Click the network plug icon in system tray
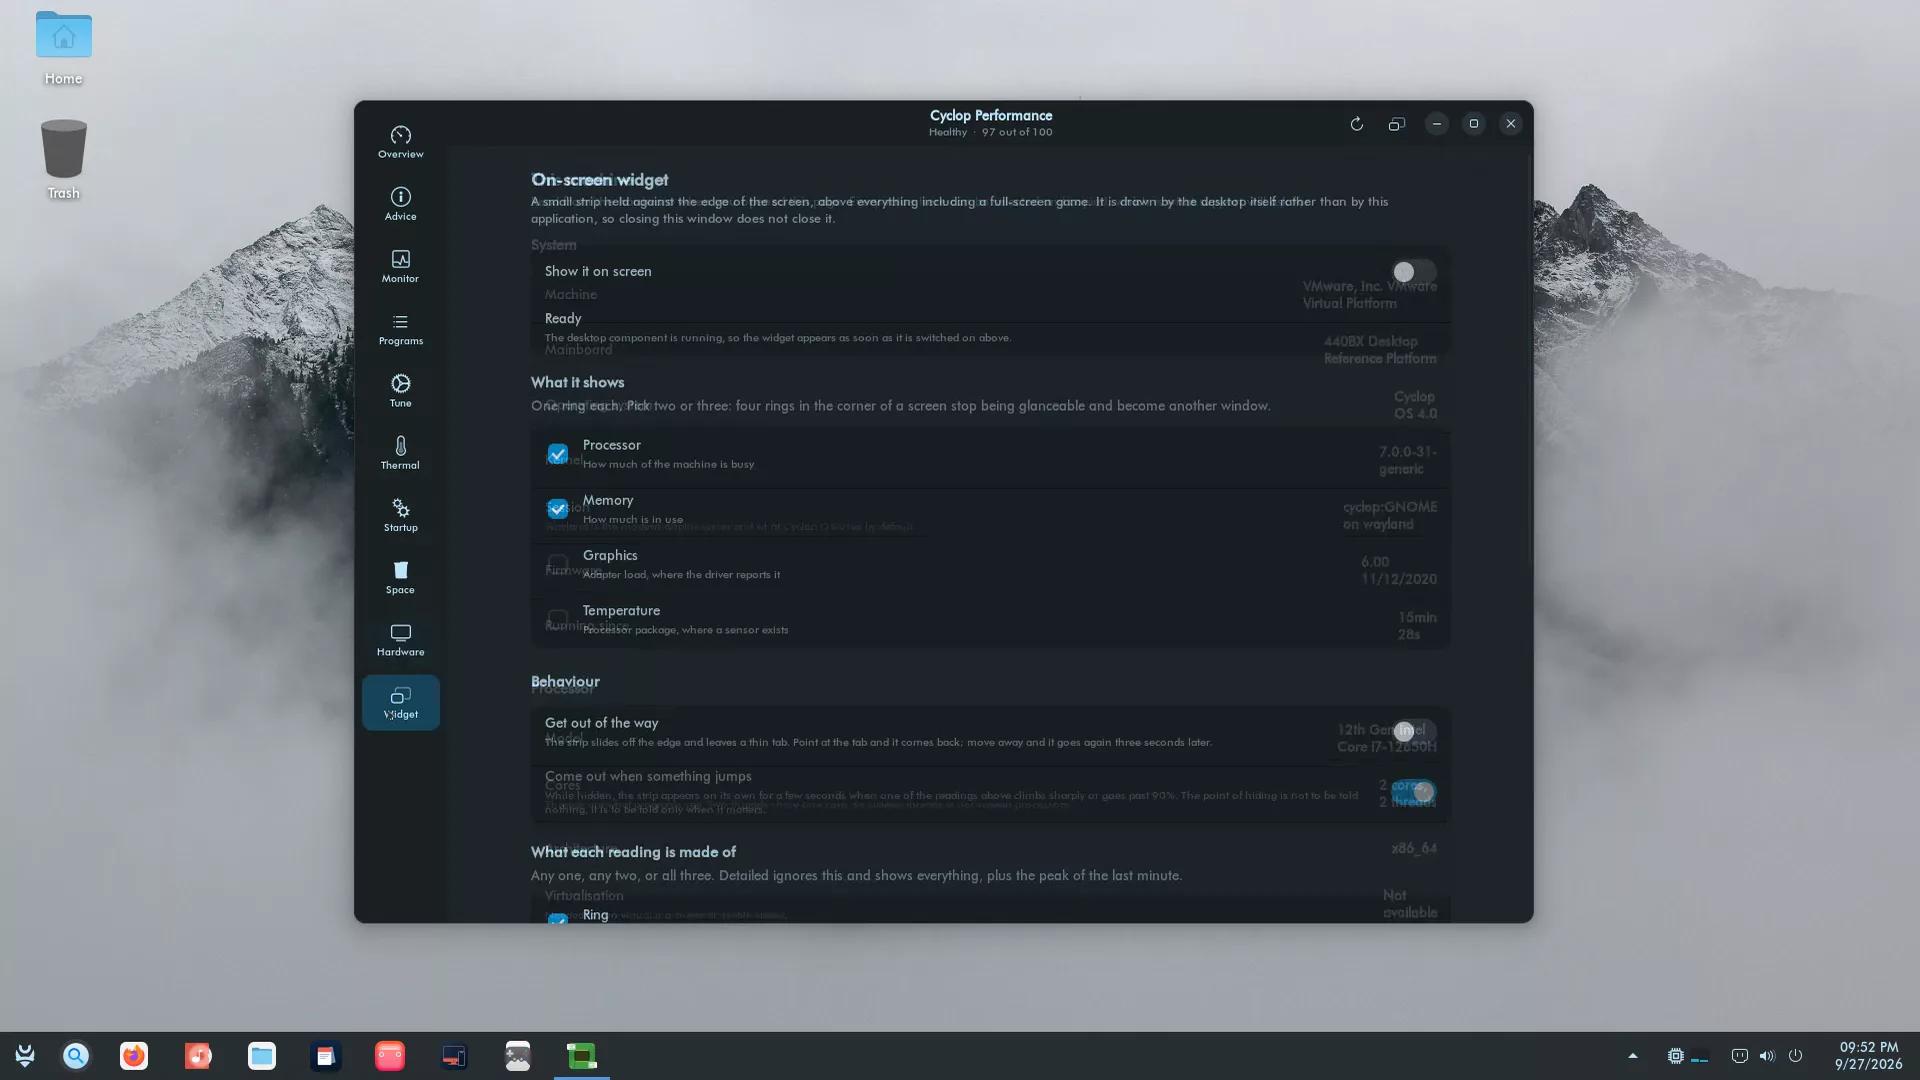The height and width of the screenshot is (1080, 1920). click(1739, 1056)
